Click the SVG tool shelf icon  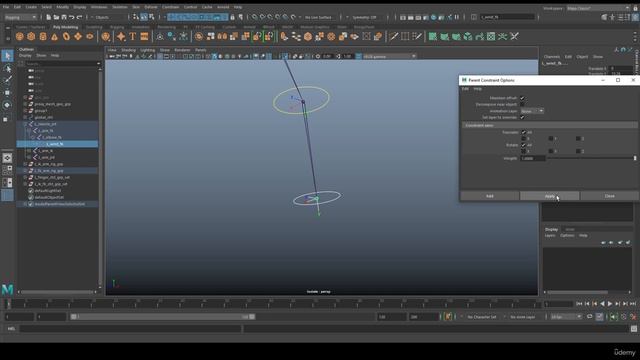coord(144,37)
